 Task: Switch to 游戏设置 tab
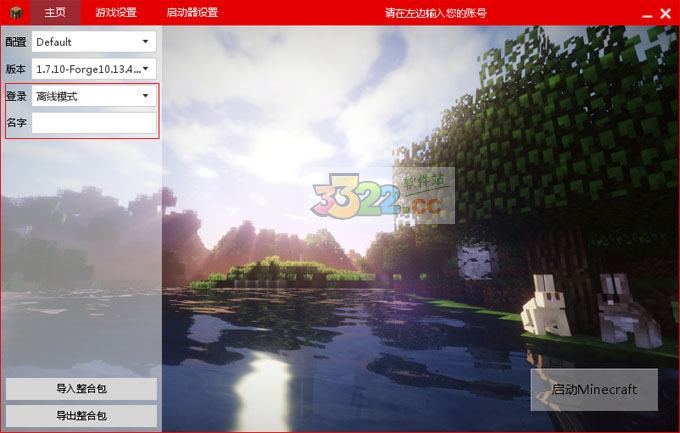(116, 12)
